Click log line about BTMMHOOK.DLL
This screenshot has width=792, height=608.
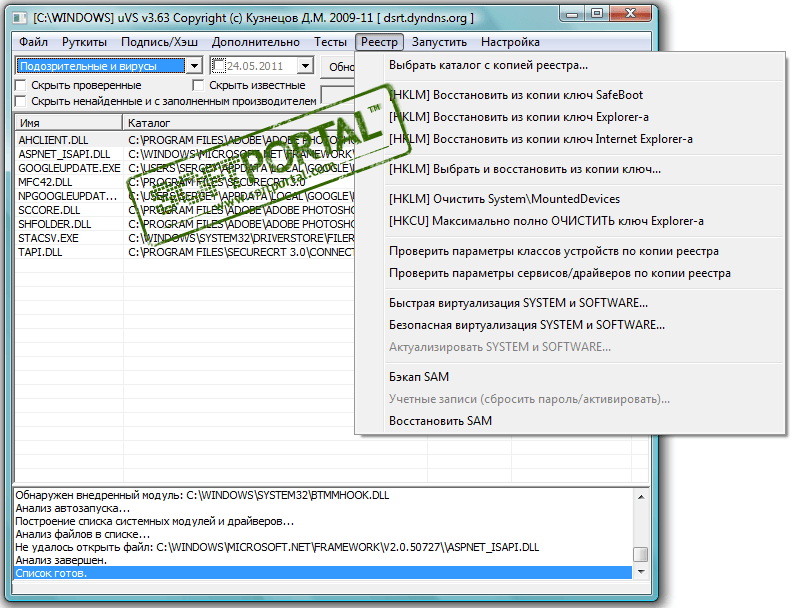tap(323, 495)
